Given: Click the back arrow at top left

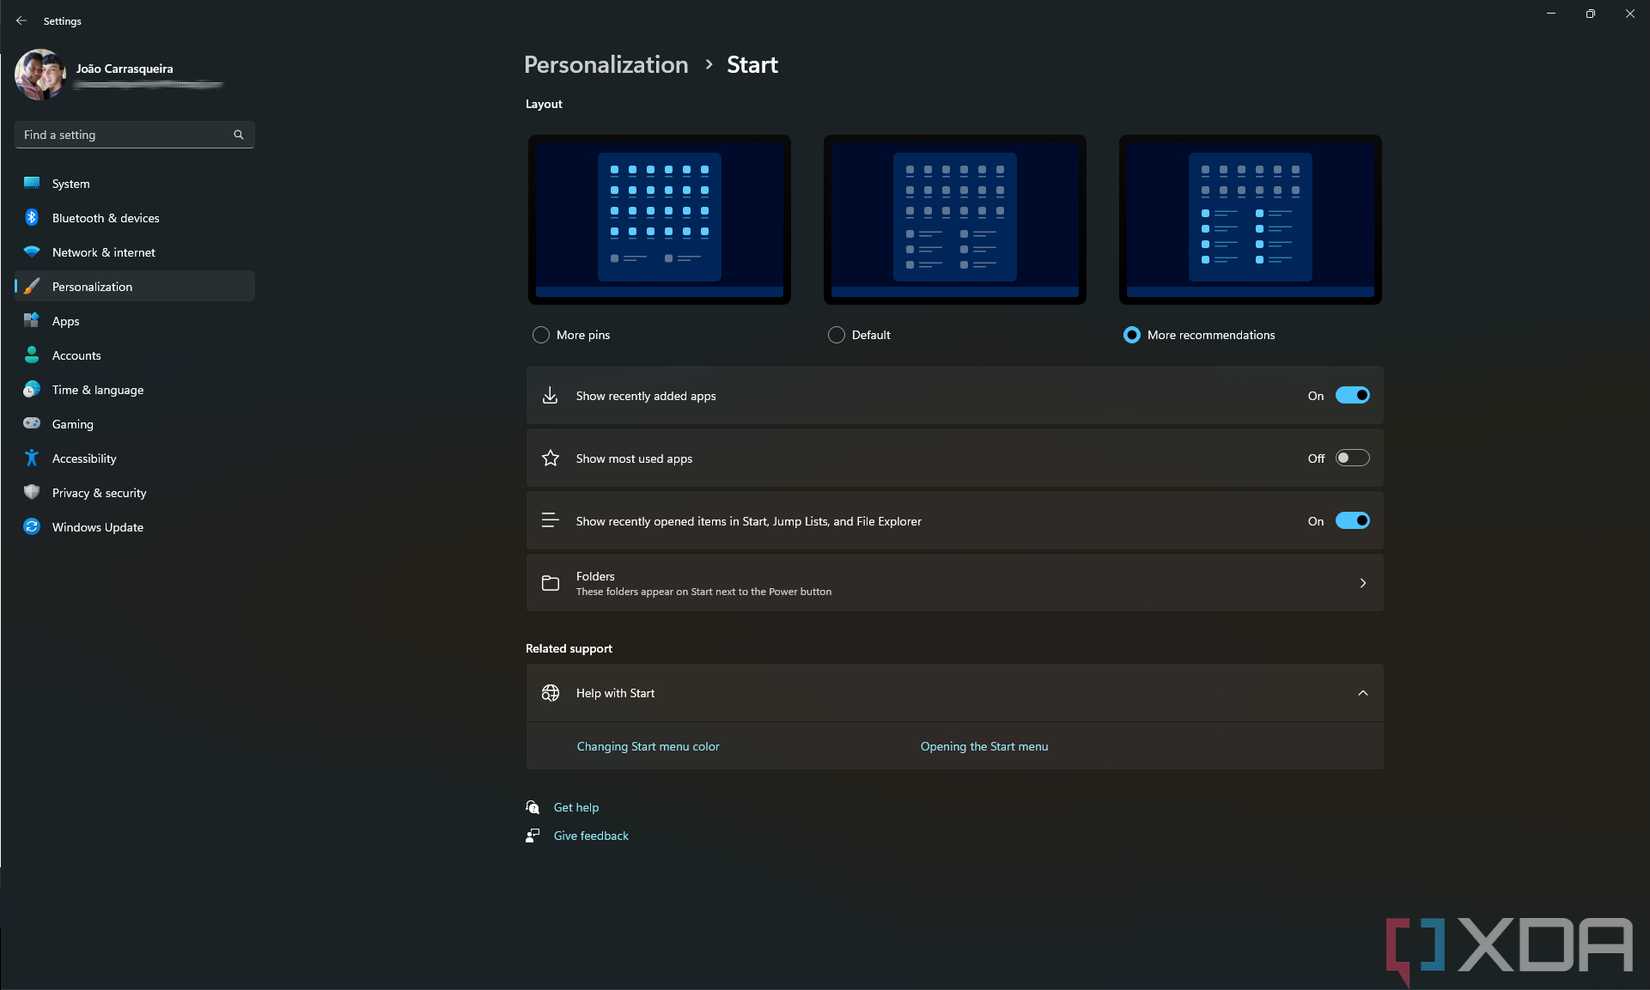Looking at the screenshot, I should click(20, 20).
